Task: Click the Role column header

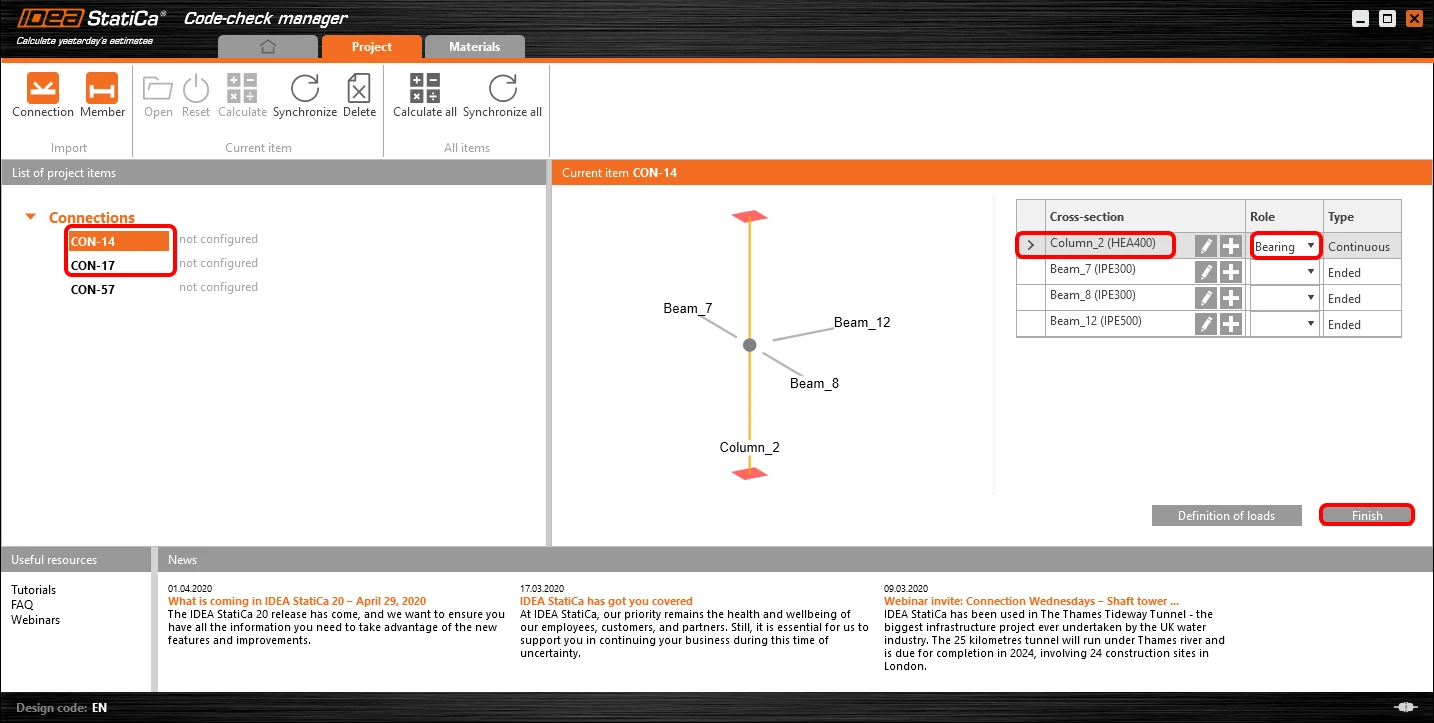Action: coord(1284,216)
